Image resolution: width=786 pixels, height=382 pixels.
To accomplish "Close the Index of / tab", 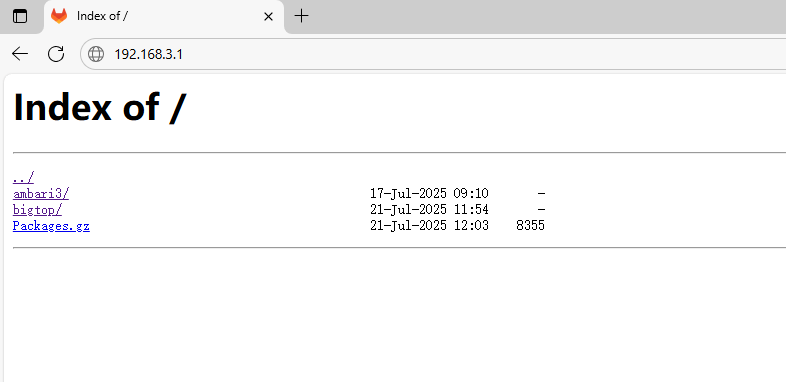I will (x=268, y=17).
